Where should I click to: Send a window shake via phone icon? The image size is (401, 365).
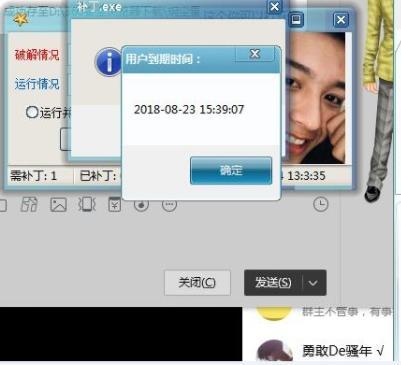click(x=87, y=204)
